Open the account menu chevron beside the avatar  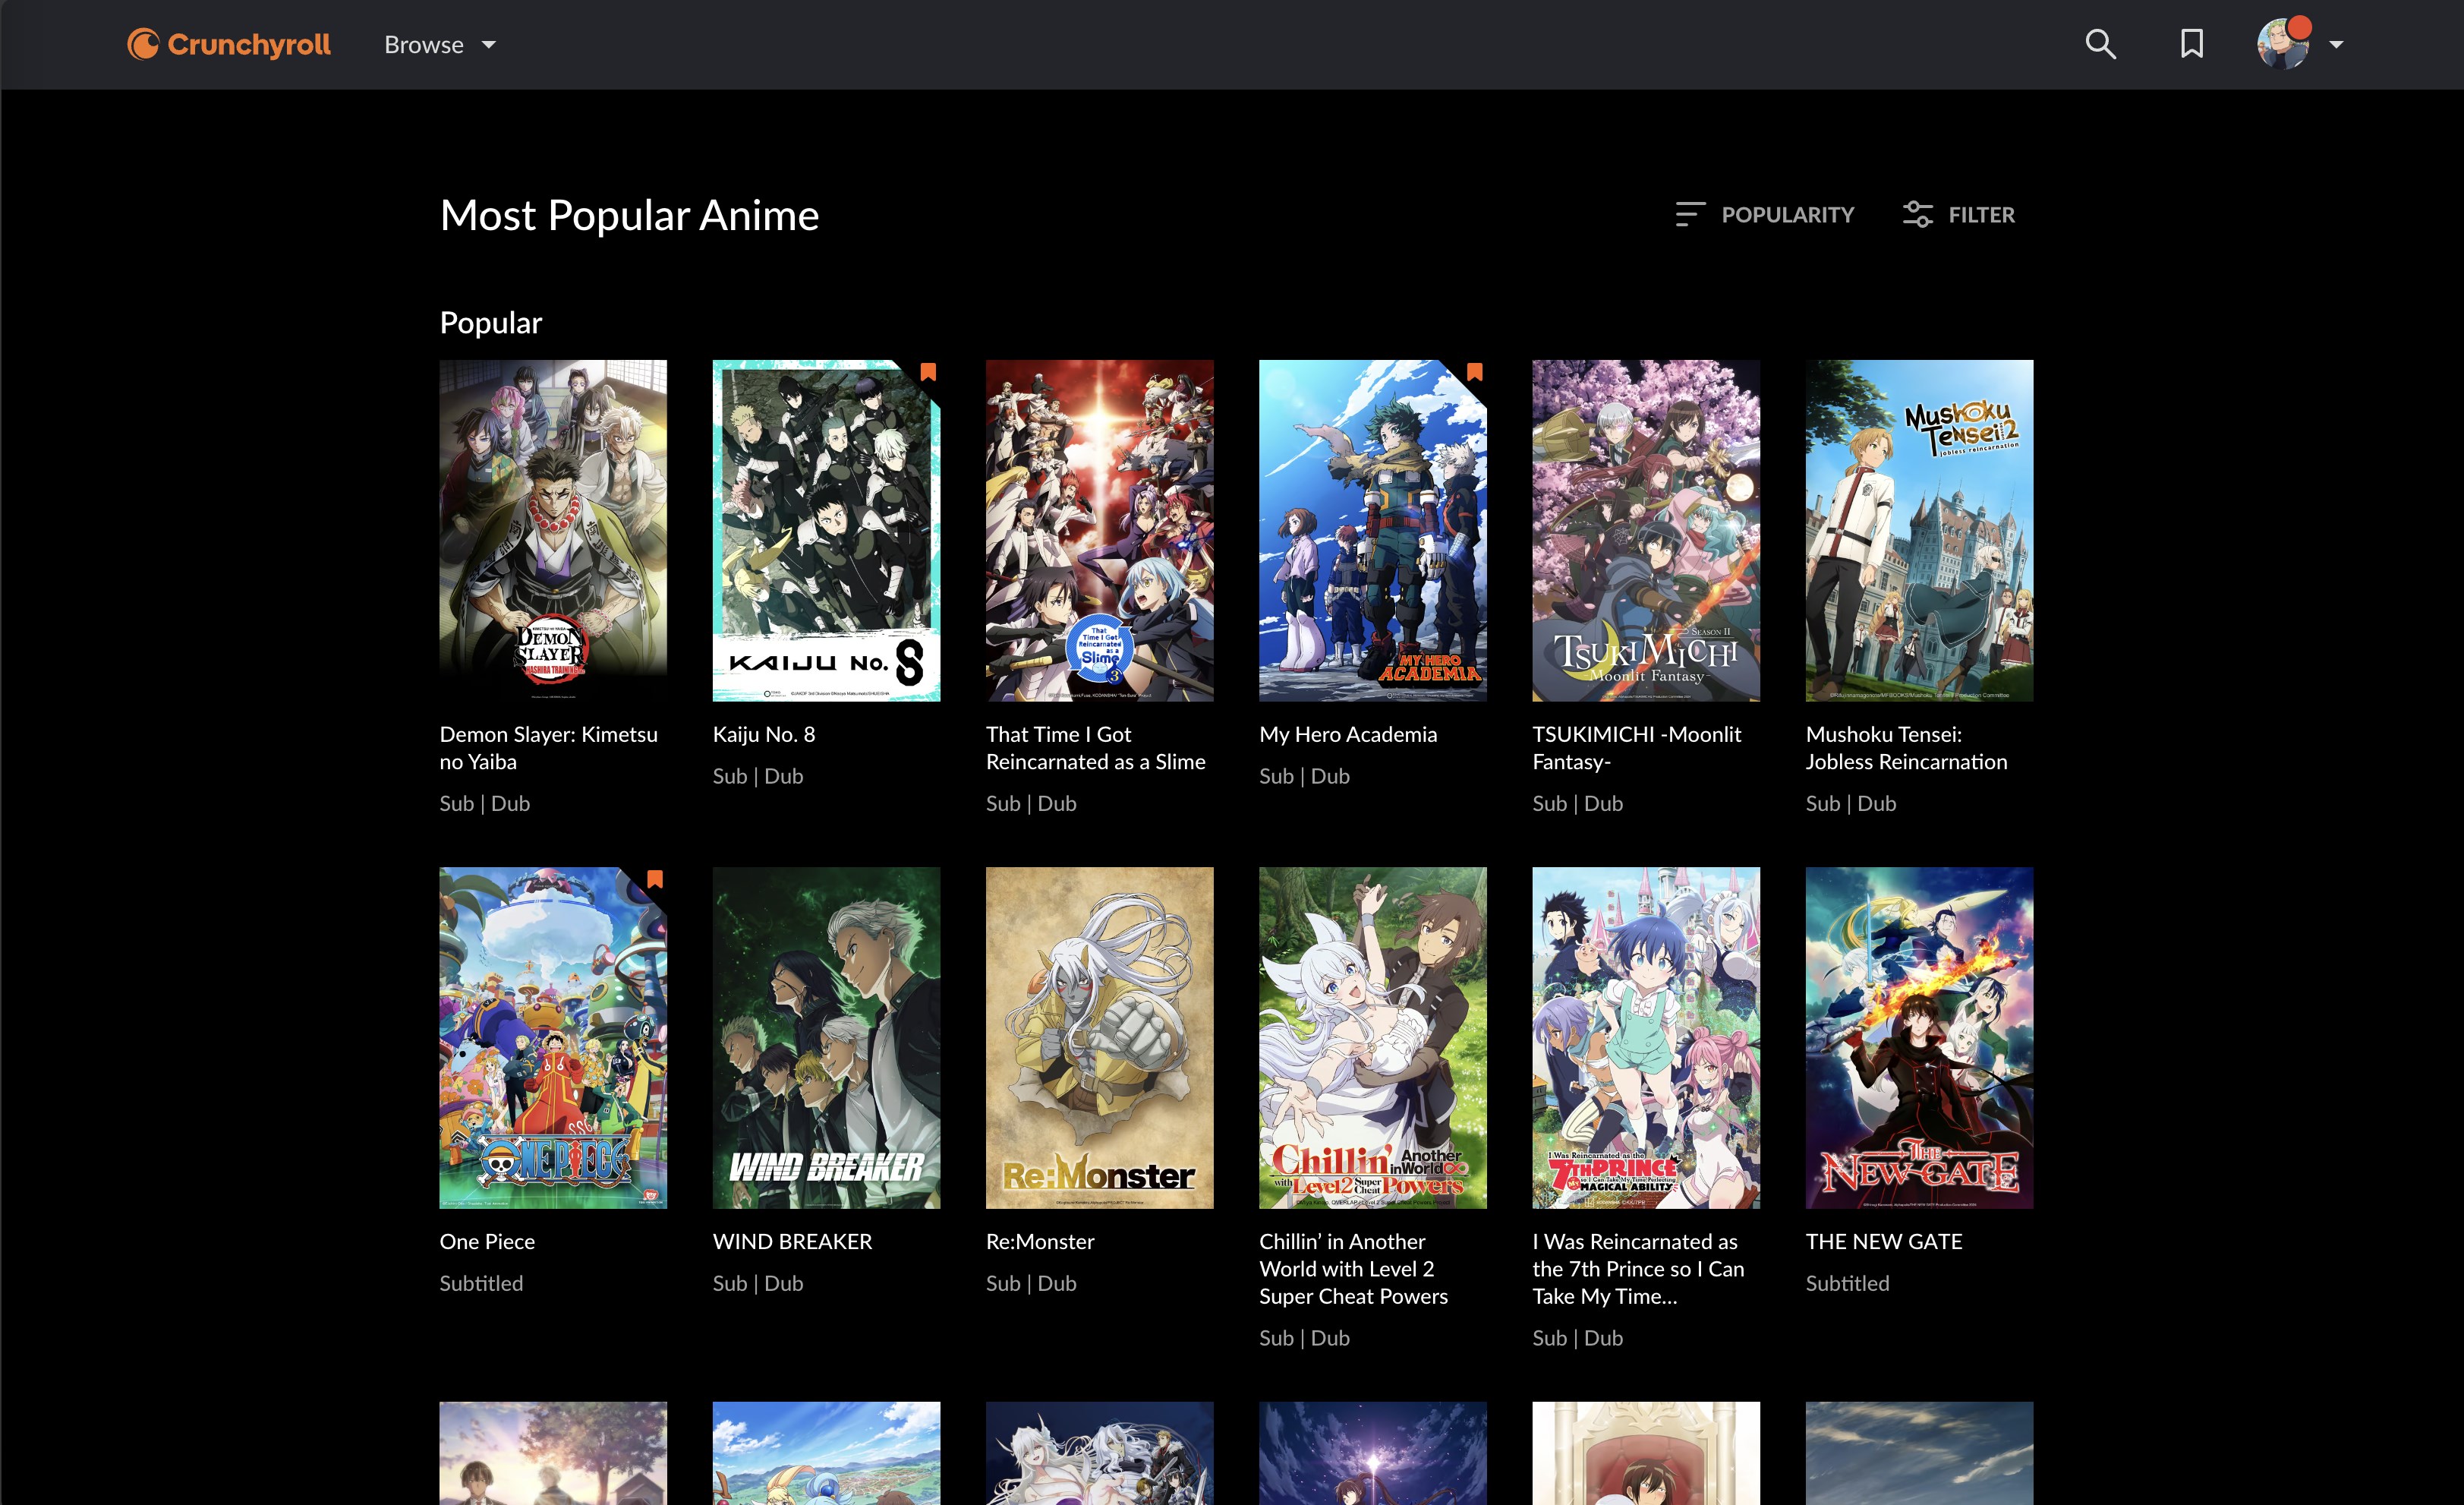click(x=2339, y=44)
